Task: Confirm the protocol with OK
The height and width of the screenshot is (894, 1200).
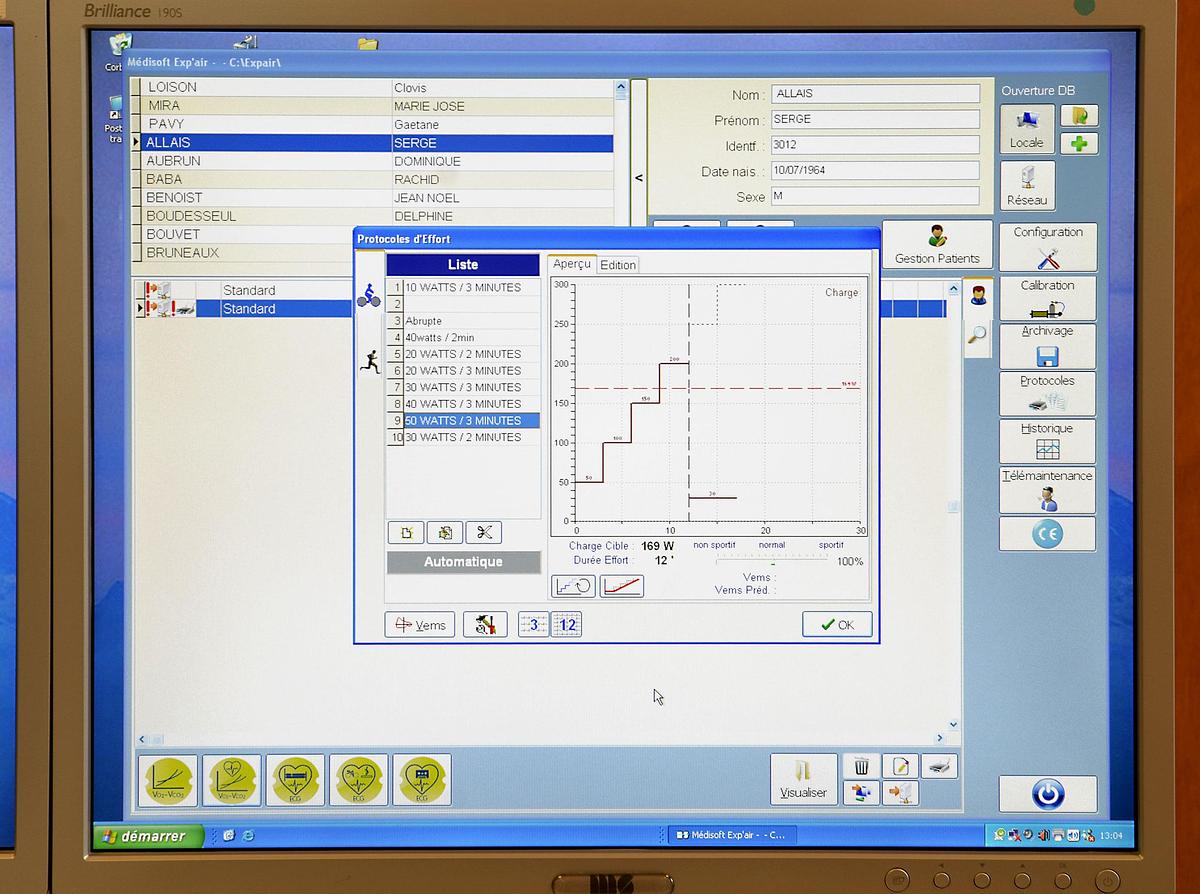Action: click(836, 623)
